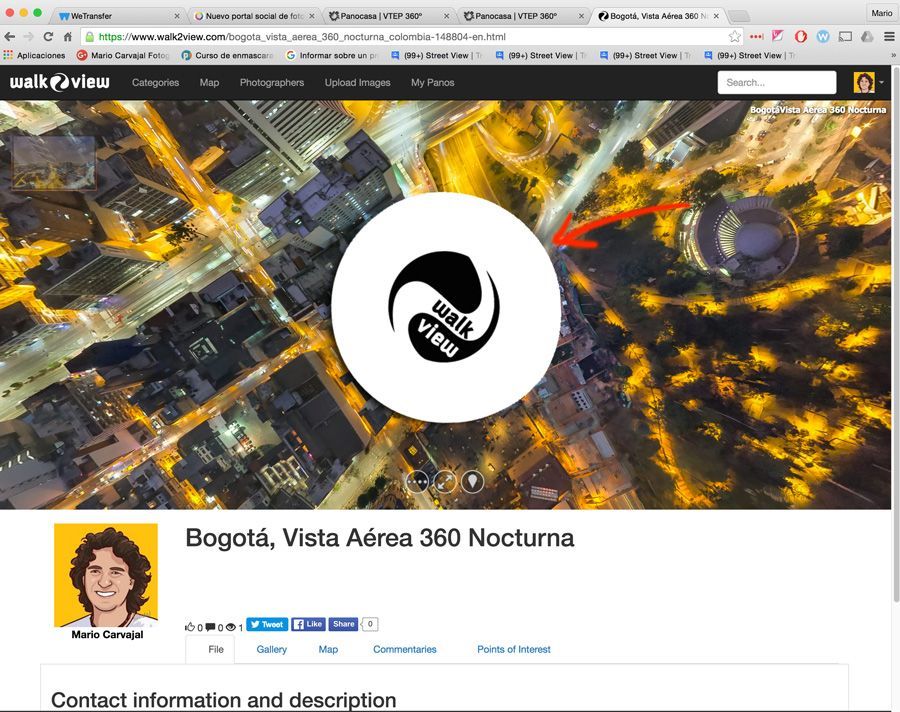Click the heading Bogotá, Vista Aérea 360 Nocturna
This screenshot has height=712, width=900.
click(x=380, y=539)
